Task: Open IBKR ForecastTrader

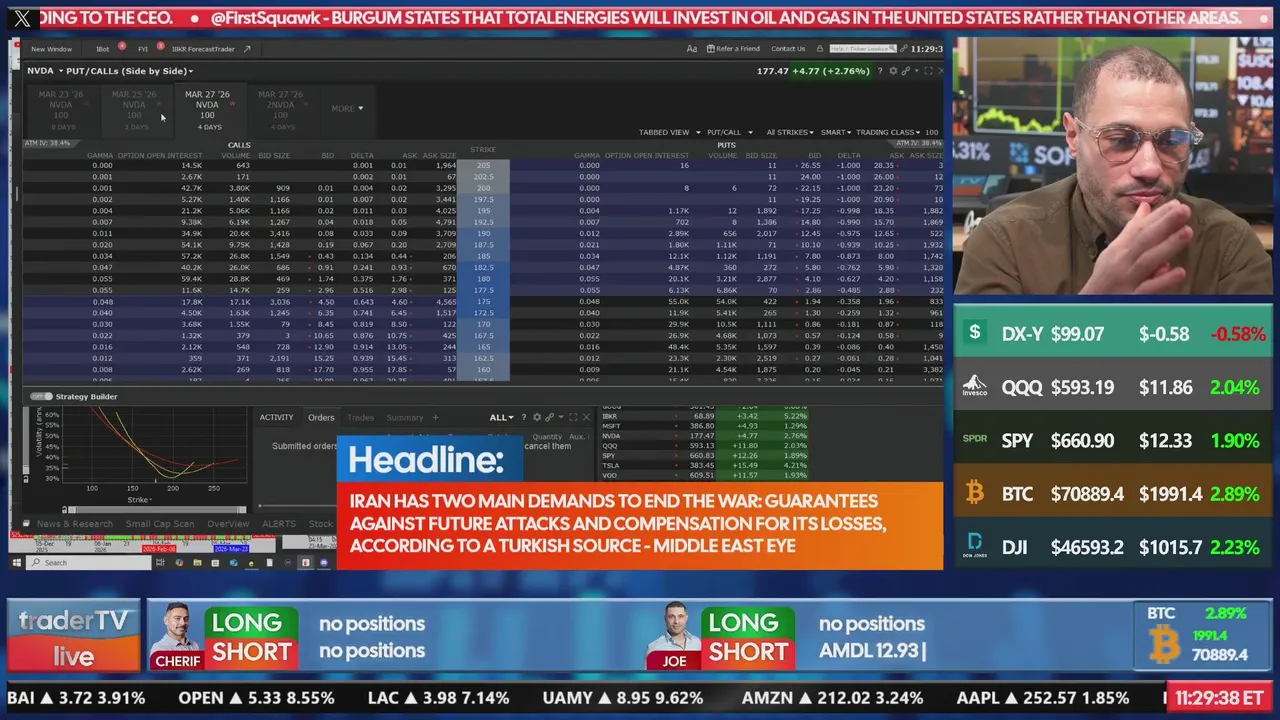Action: pyautogui.click(x=203, y=49)
